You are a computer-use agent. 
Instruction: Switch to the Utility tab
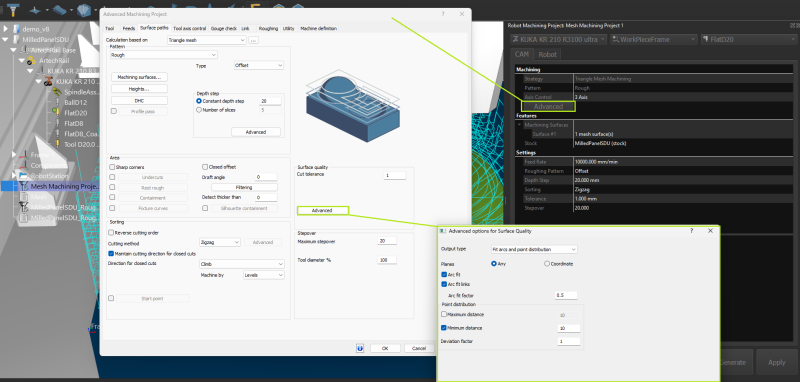[289, 29]
